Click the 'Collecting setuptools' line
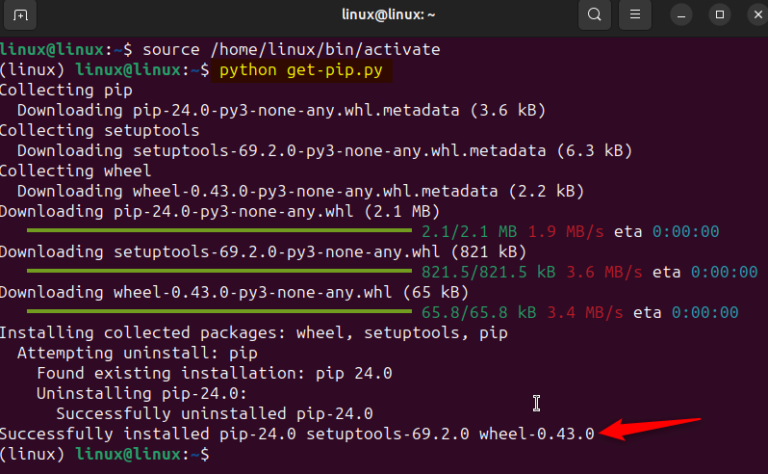The image size is (768, 474). (x=99, y=130)
